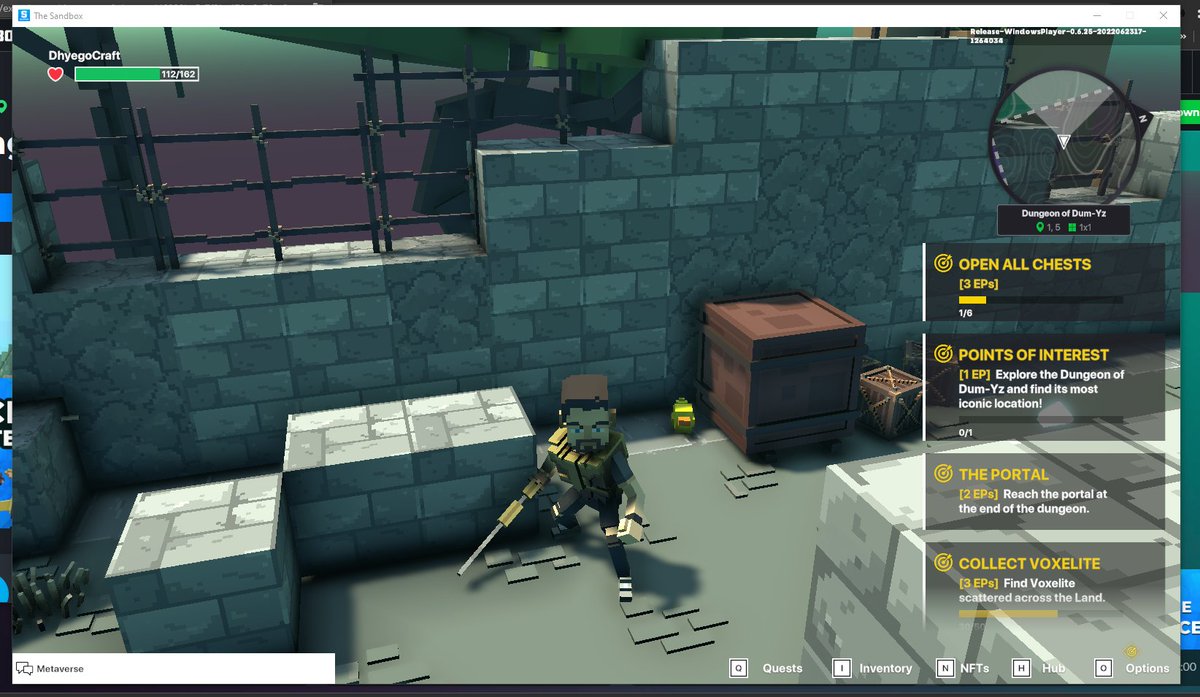Click the Dungeon of Dum-Yz location label
This screenshot has width=1200, height=697.
tap(1063, 213)
